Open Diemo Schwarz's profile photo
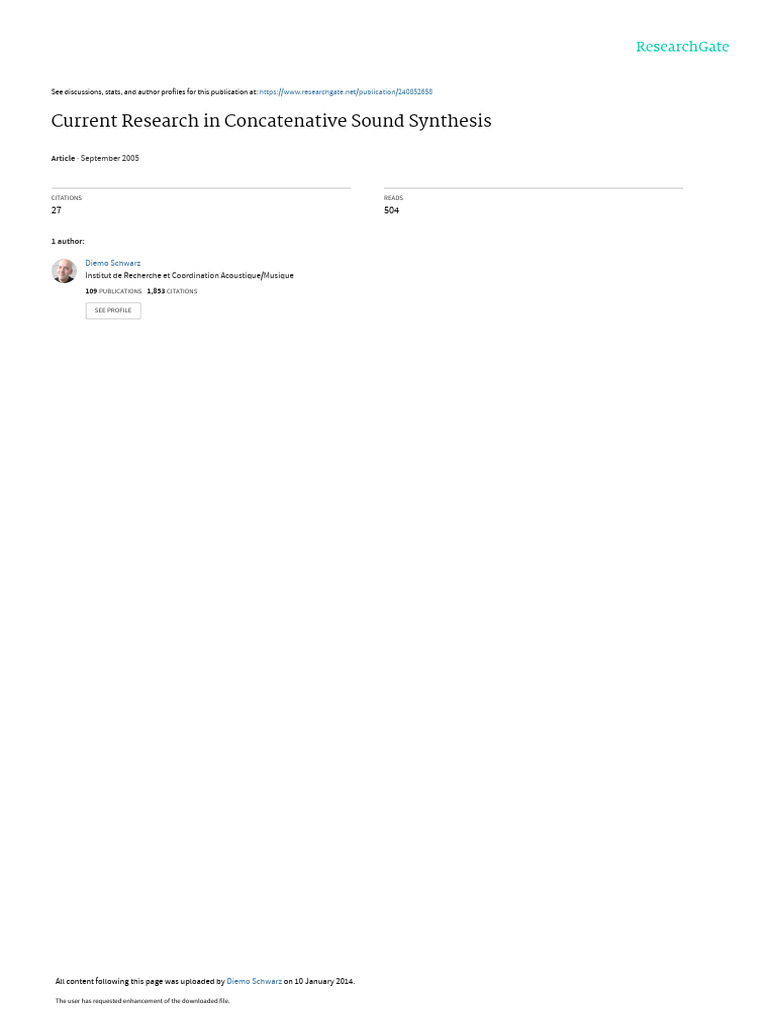This screenshot has height=1024, width=768. [64, 271]
